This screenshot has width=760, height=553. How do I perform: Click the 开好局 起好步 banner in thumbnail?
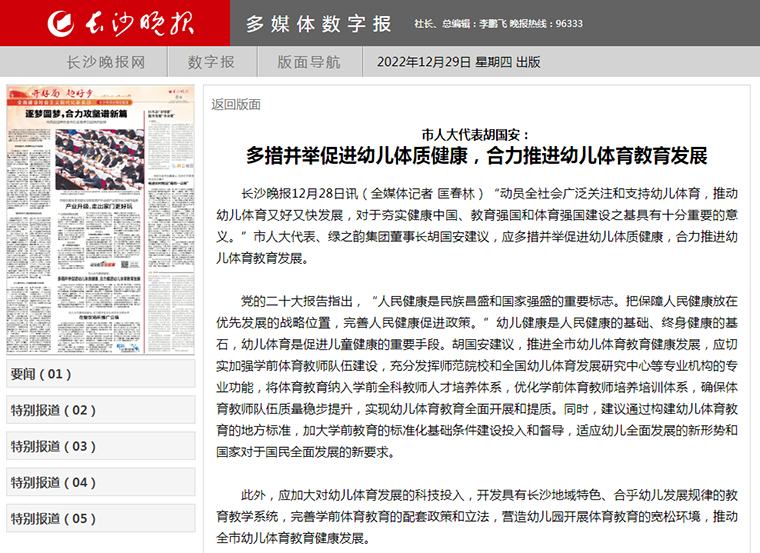[x=62, y=94]
